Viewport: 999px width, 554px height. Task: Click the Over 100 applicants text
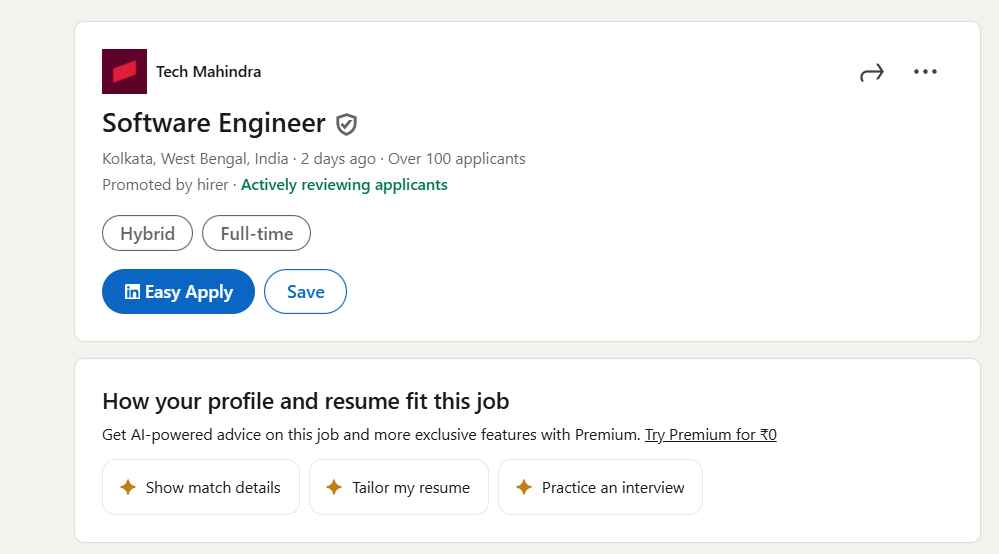tap(456, 159)
